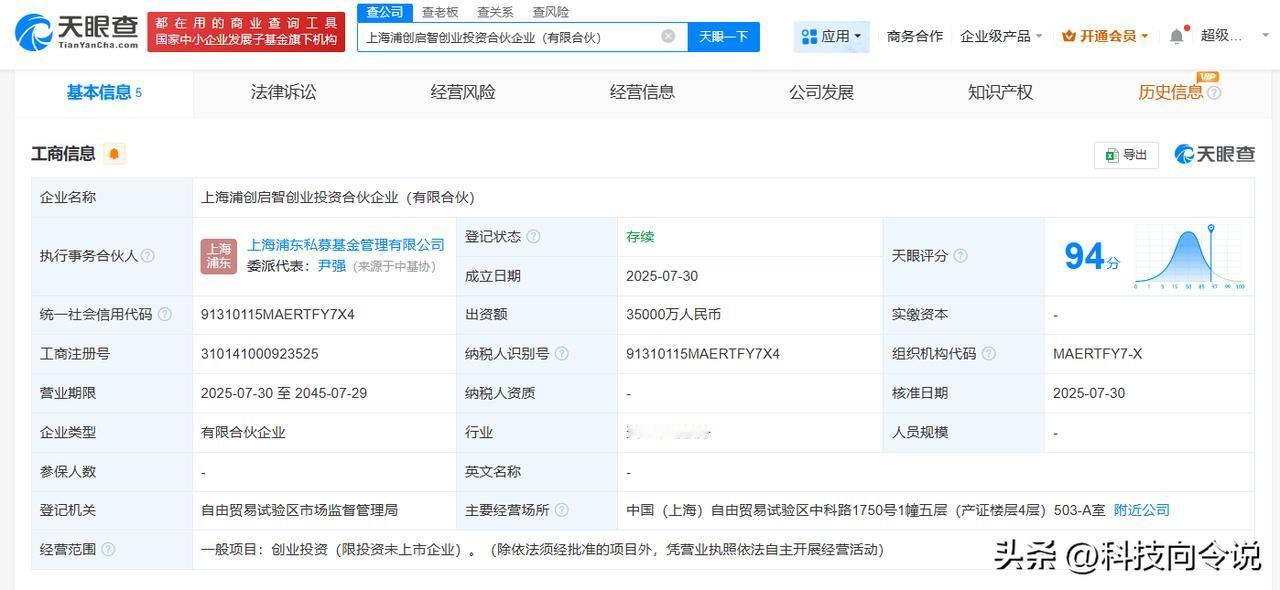Screen dimensions: 1280x590
Task: Open the 公司发展 tab
Action: click(x=821, y=93)
